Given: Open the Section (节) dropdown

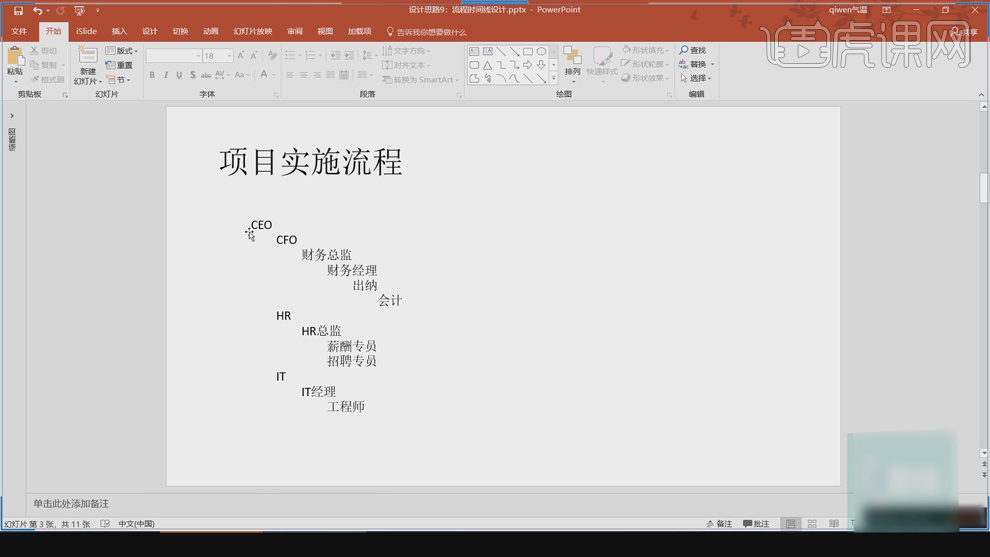Looking at the screenshot, I should (x=118, y=80).
